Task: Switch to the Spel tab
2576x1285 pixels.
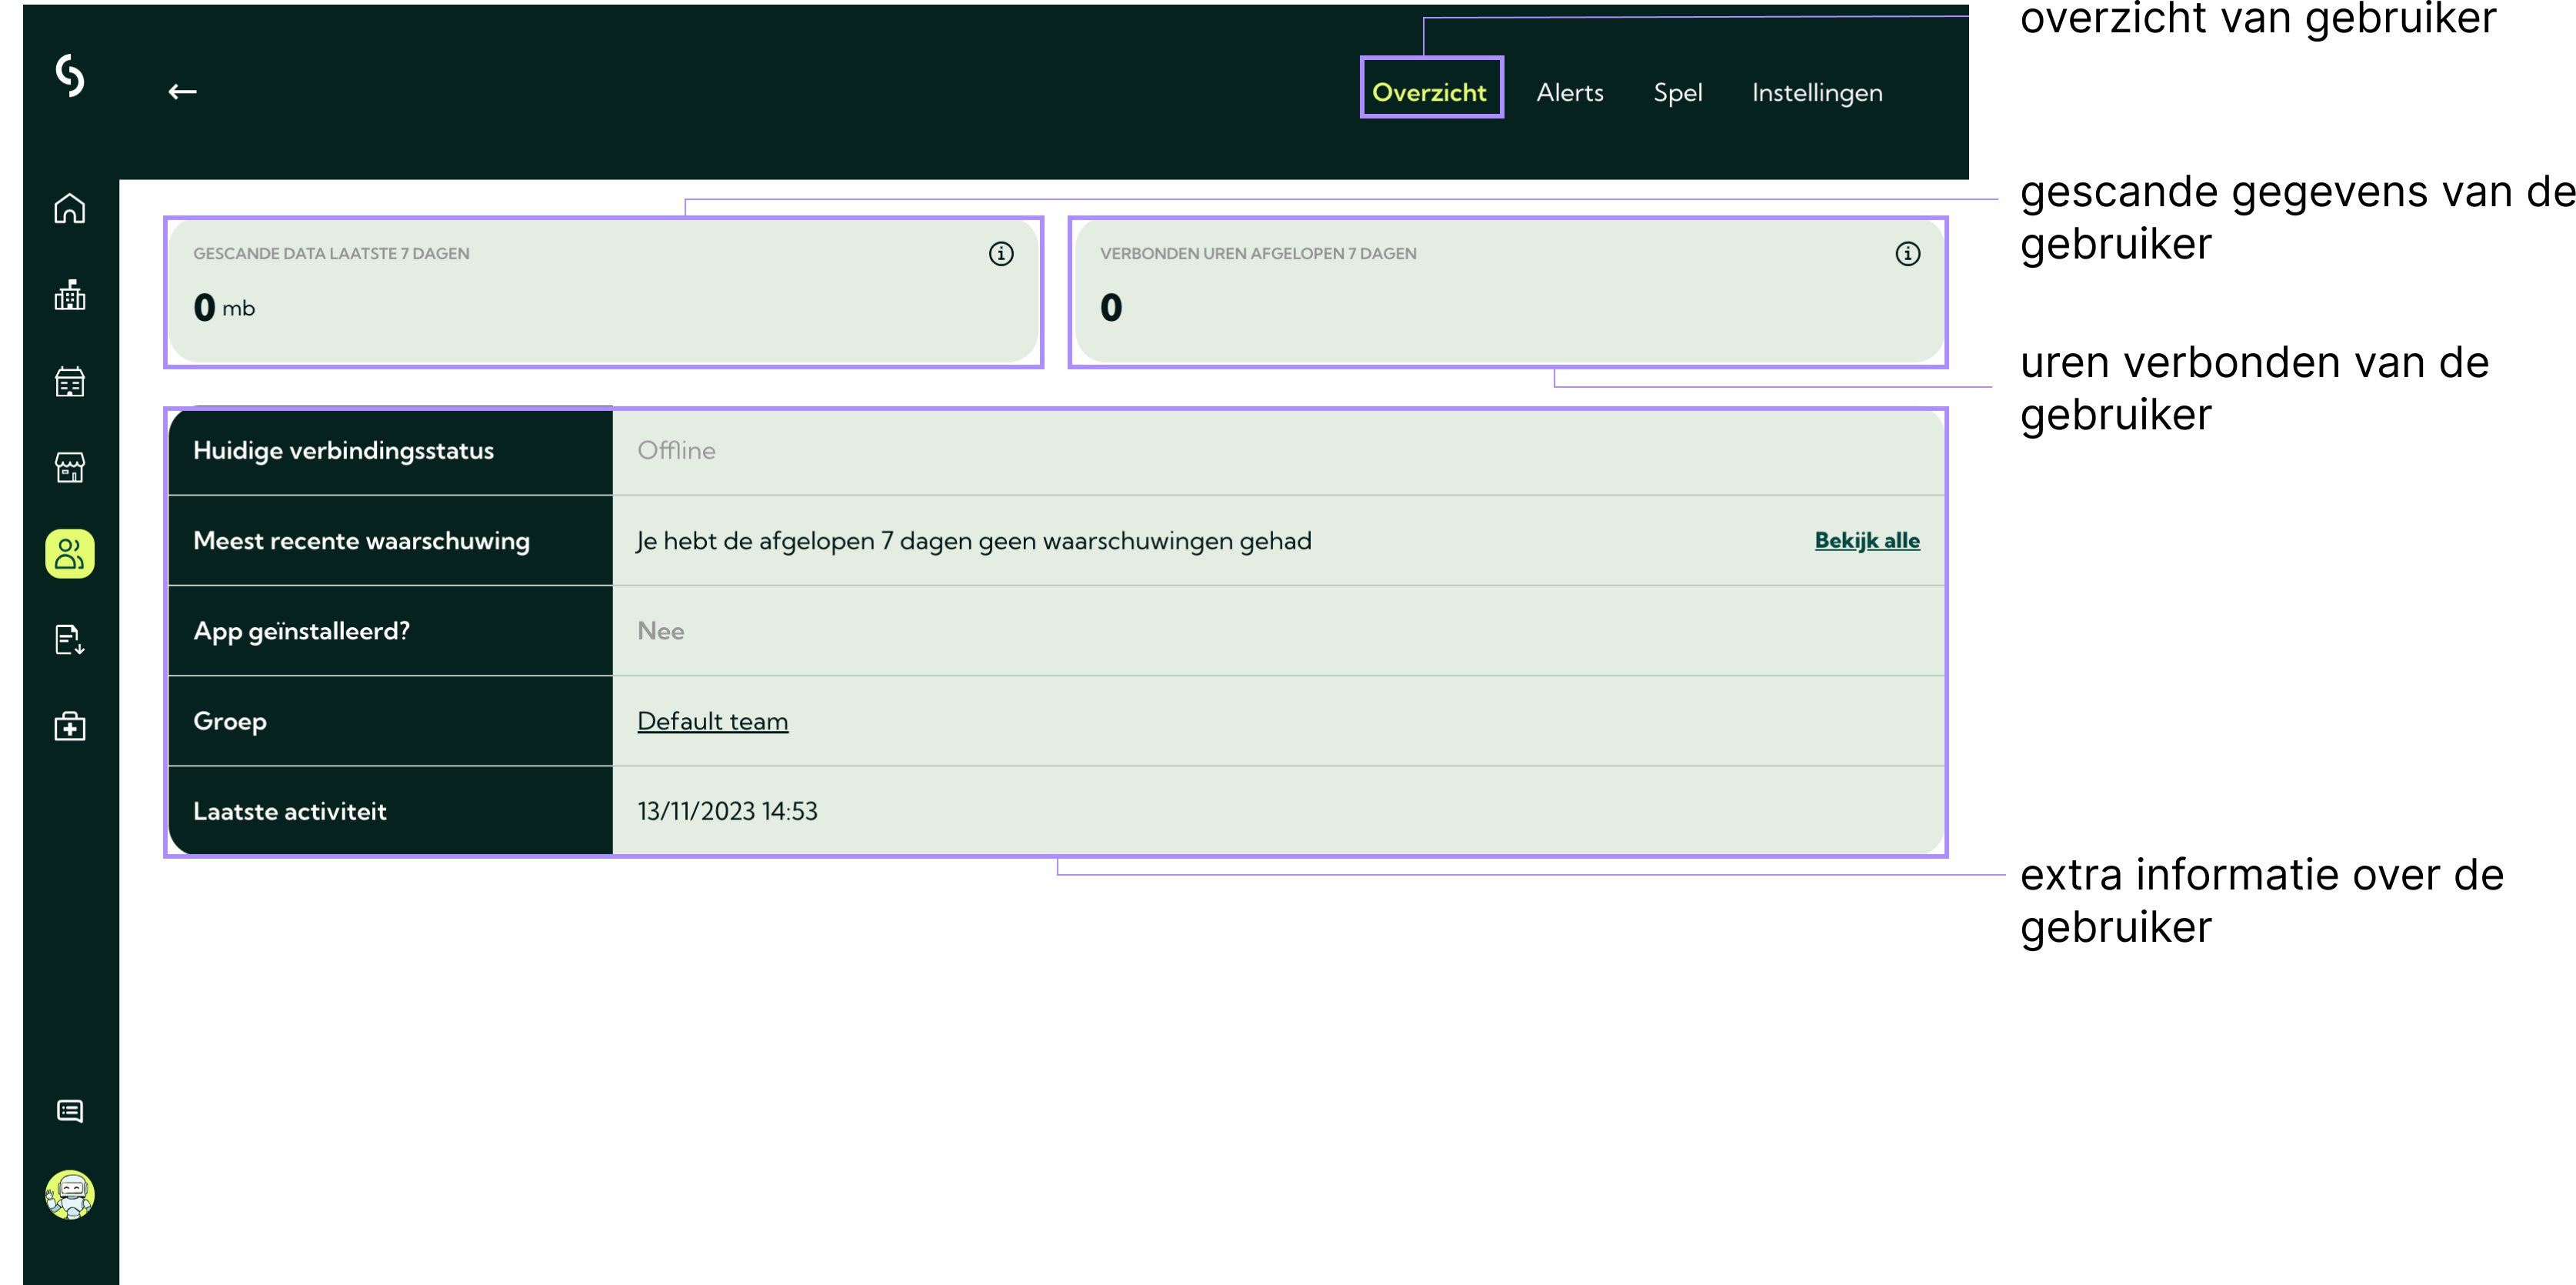Action: [x=1677, y=92]
